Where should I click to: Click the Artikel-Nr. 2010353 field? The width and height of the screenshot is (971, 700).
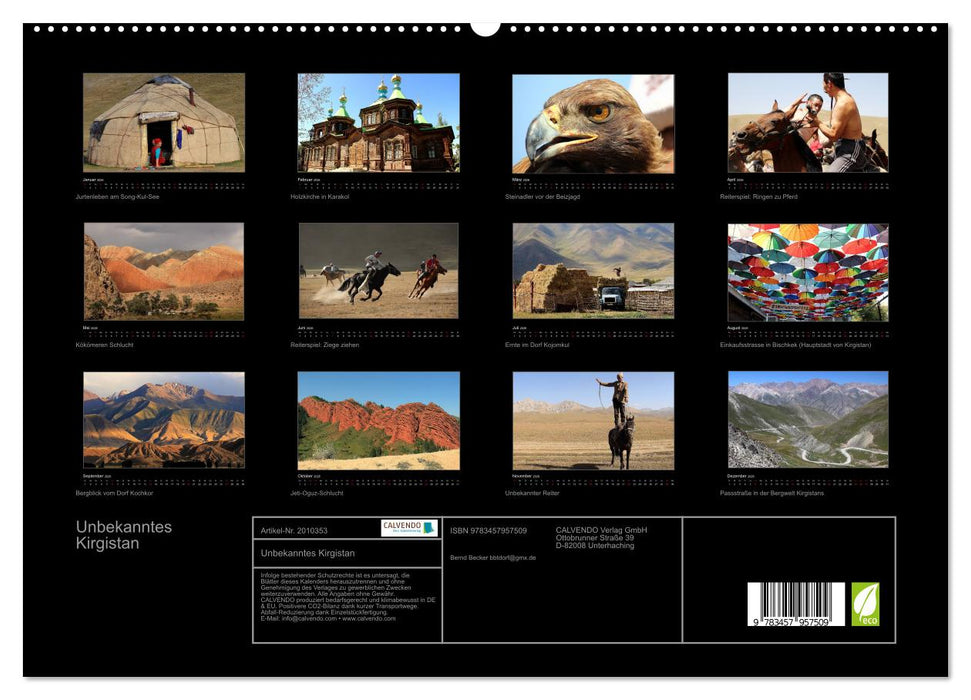click(296, 530)
